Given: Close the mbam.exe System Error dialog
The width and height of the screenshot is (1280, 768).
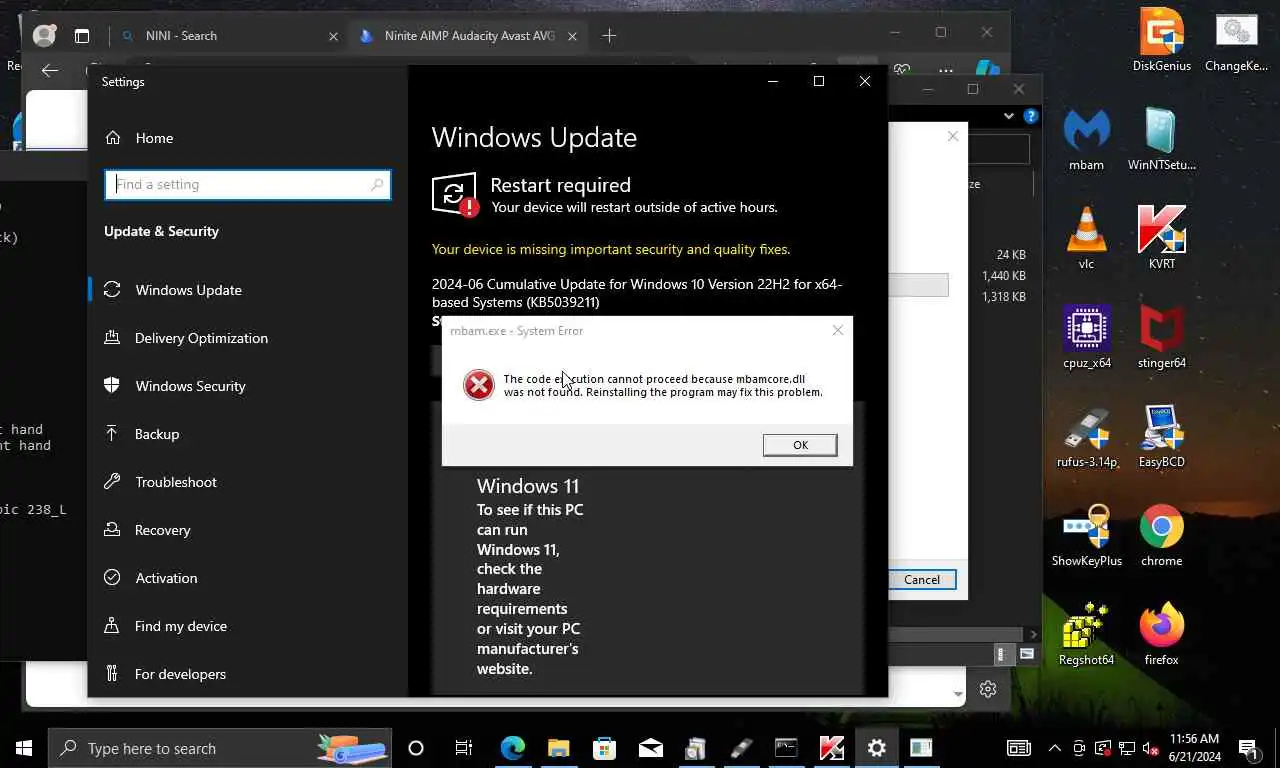Looking at the screenshot, I should (838, 331).
